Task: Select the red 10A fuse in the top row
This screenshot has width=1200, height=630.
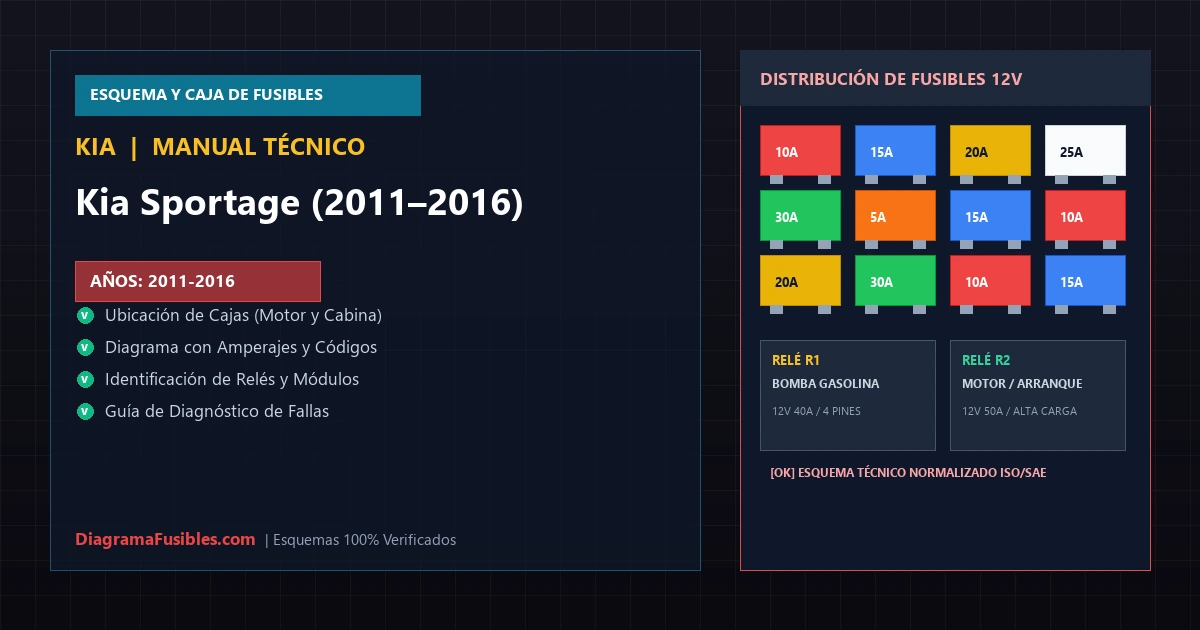Action: coord(800,151)
